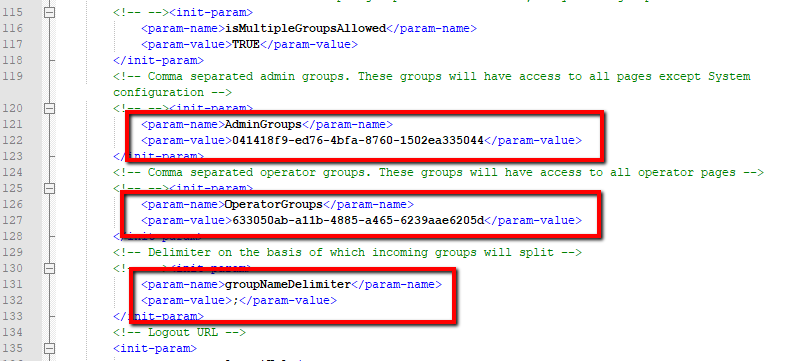Screen dimensions: 804x361
Task: Collapse the fold marker on line 130
Action: coord(49,269)
